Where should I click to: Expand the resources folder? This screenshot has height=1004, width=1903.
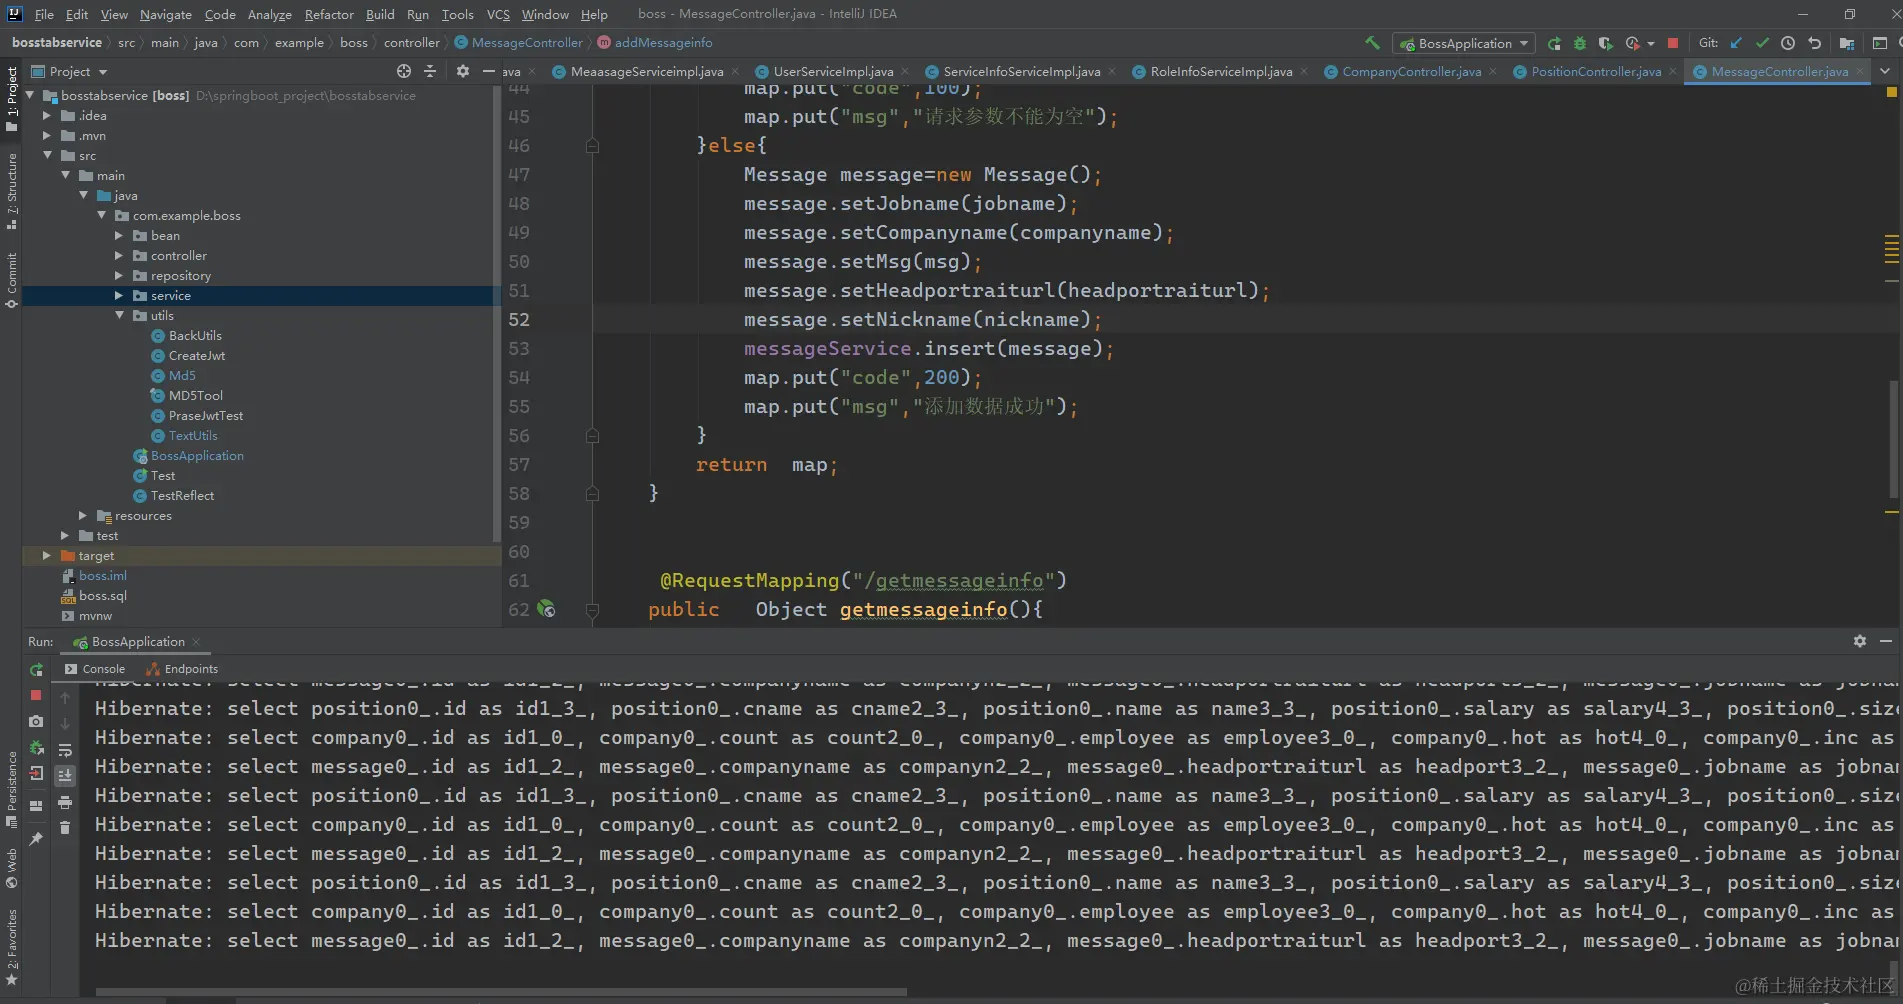tap(82, 515)
